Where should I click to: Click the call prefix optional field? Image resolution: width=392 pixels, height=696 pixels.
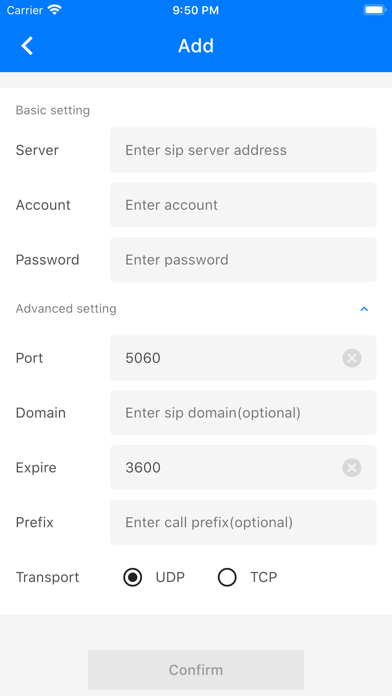[x=243, y=522]
